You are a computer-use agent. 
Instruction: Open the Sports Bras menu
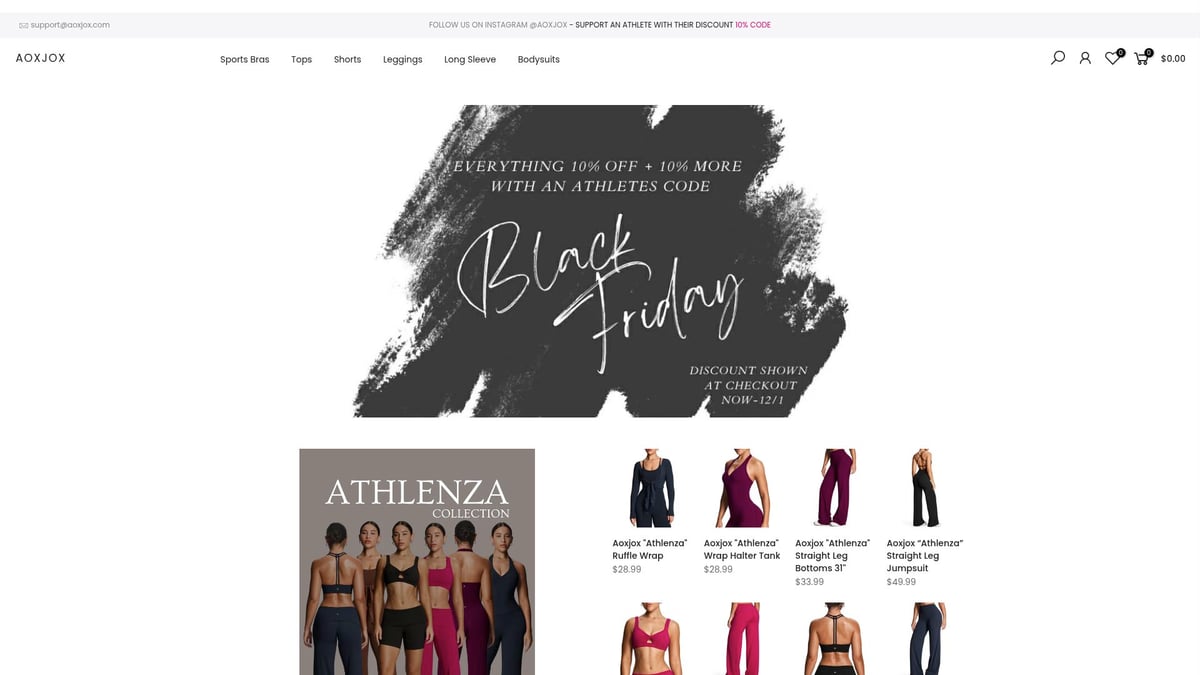245,59
